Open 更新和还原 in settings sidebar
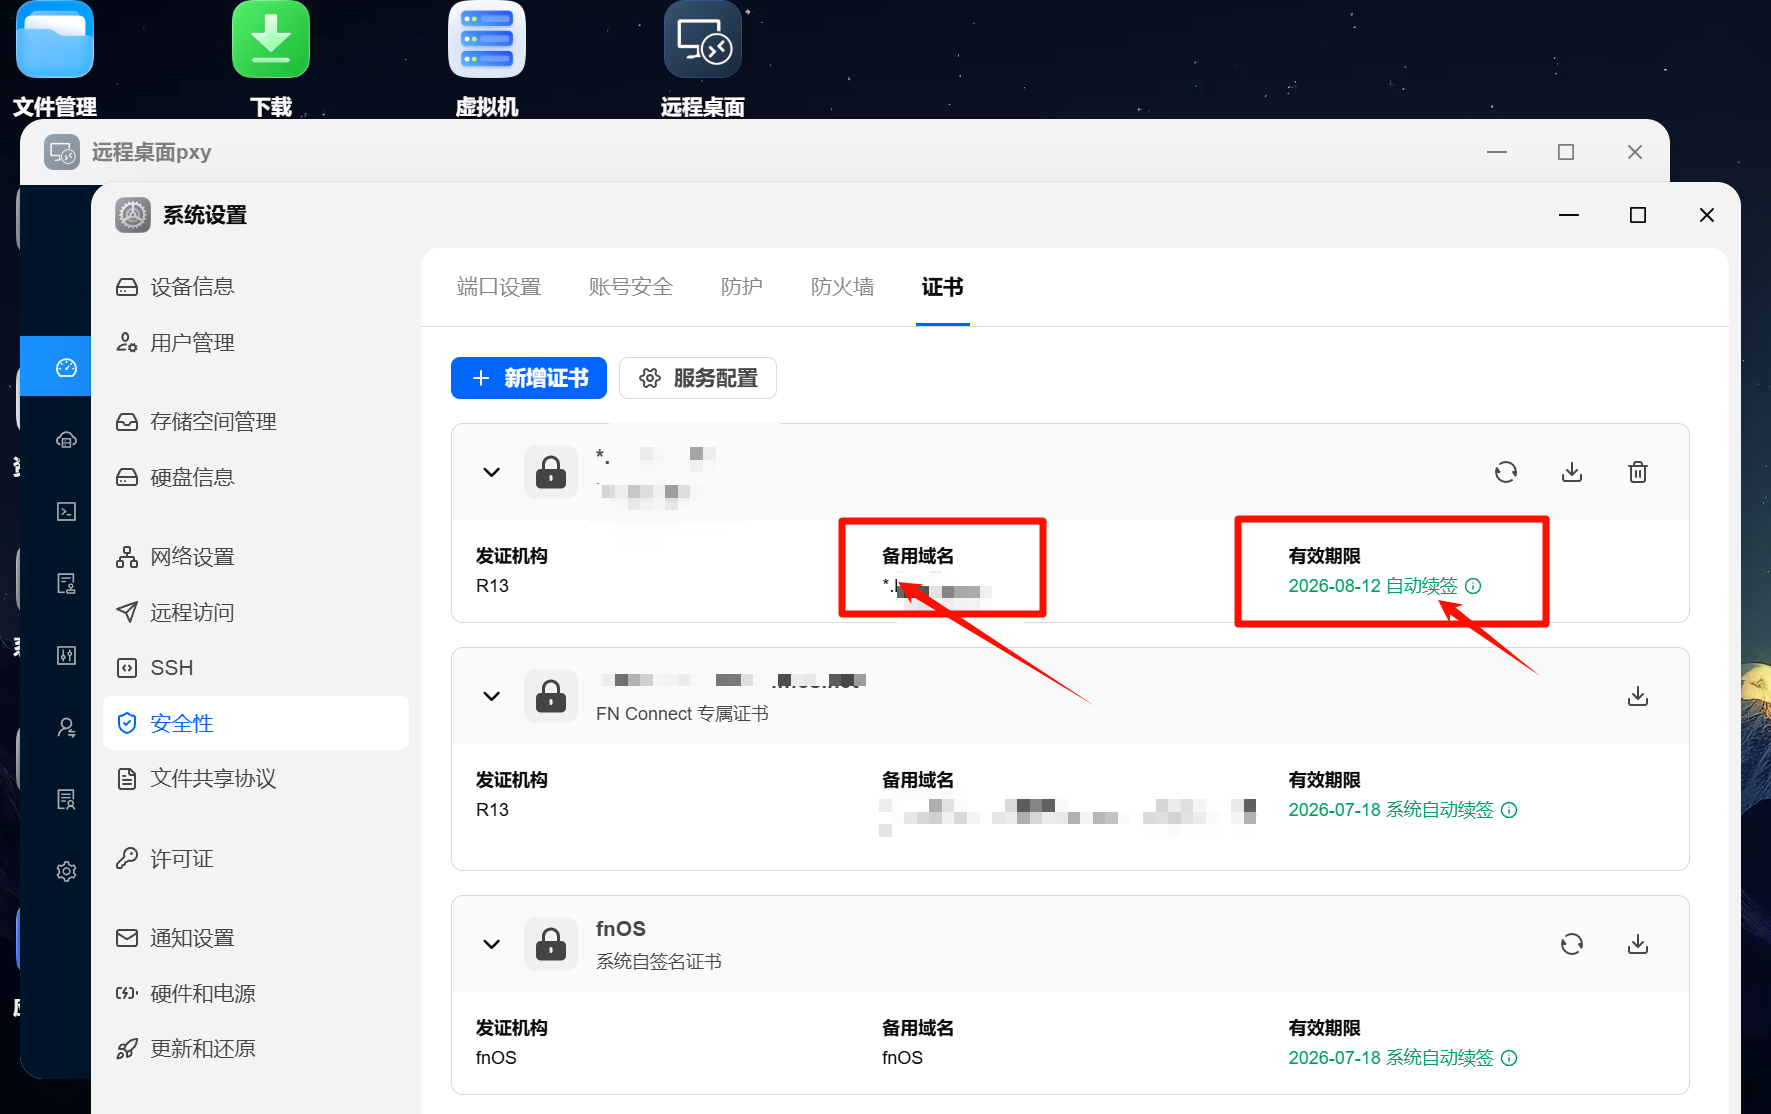Screen dimensions: 1771x1114 (x=256, y=1049)
